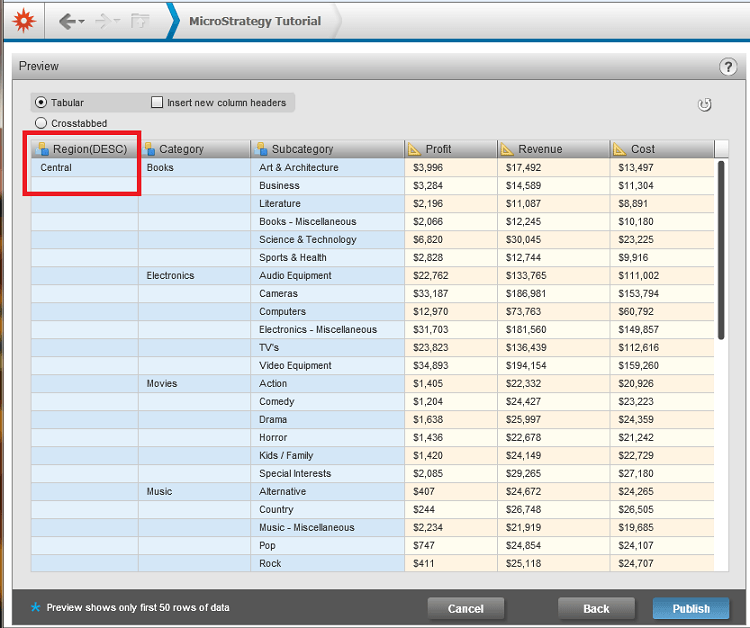Click the Alternative subcategory cell

coord(327,492)
